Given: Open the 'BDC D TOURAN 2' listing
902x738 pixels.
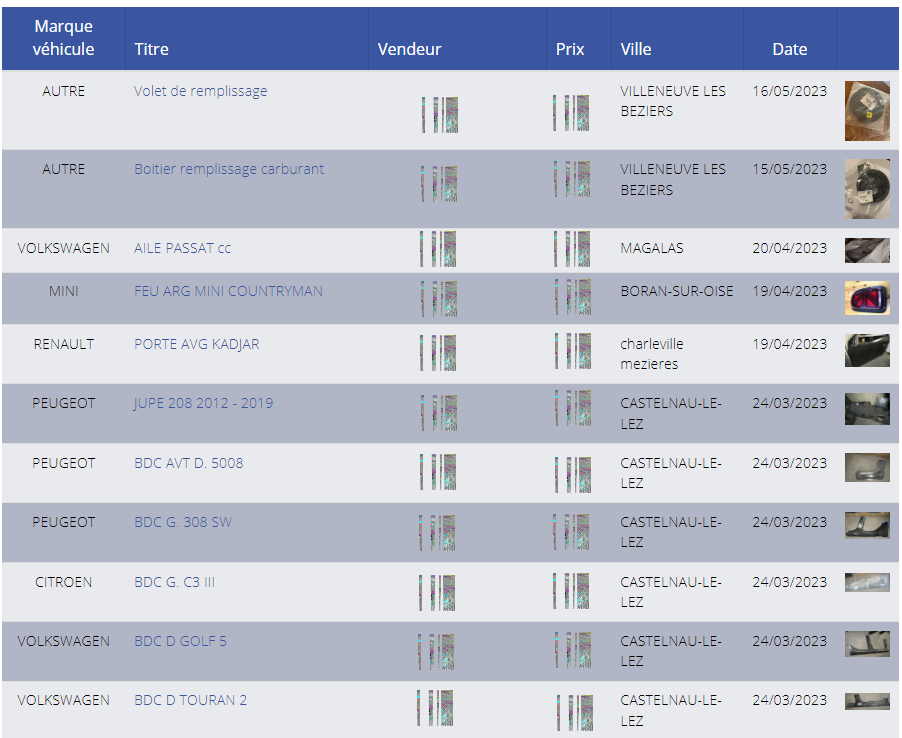Looking at the screenshot, I should click(x=190, y=700).
